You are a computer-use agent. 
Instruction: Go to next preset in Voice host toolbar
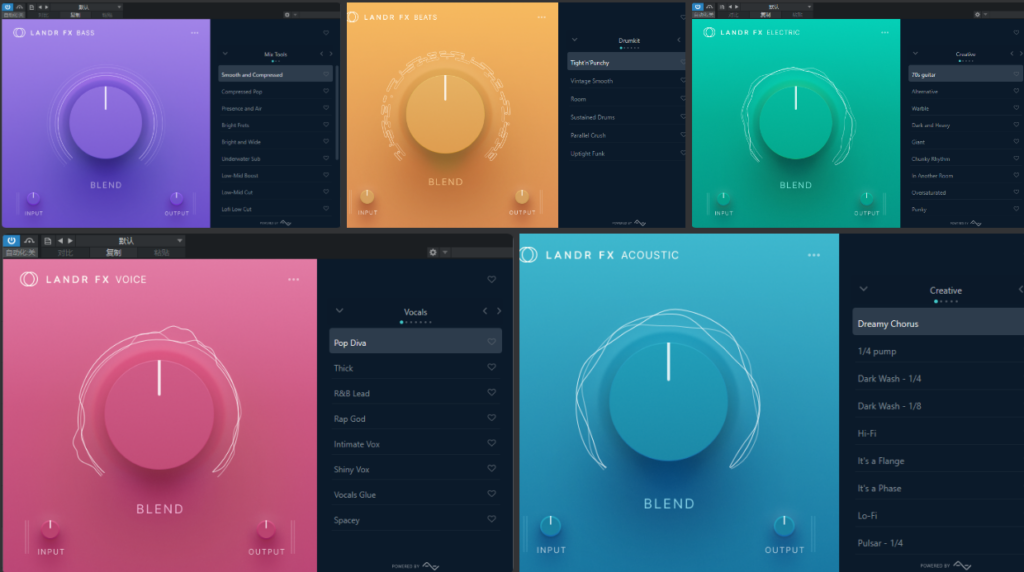(x=71, y=241)
